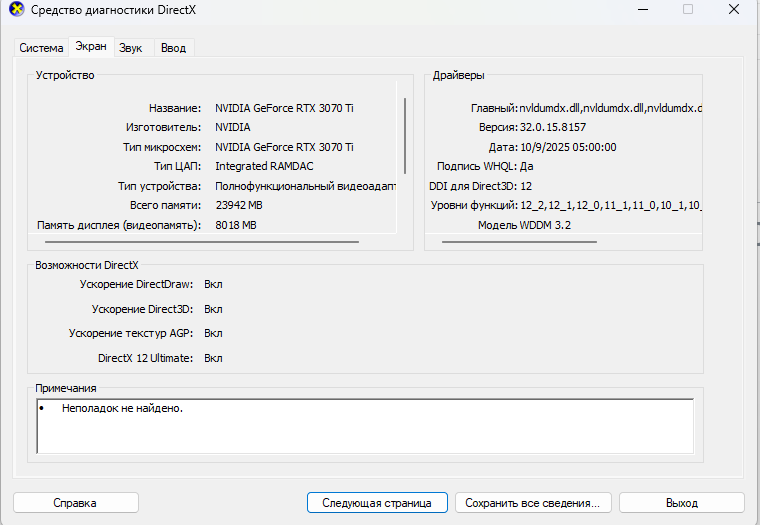Click Следующая страница button
Viewport: 760px width, 525px height.
[377, 503]
